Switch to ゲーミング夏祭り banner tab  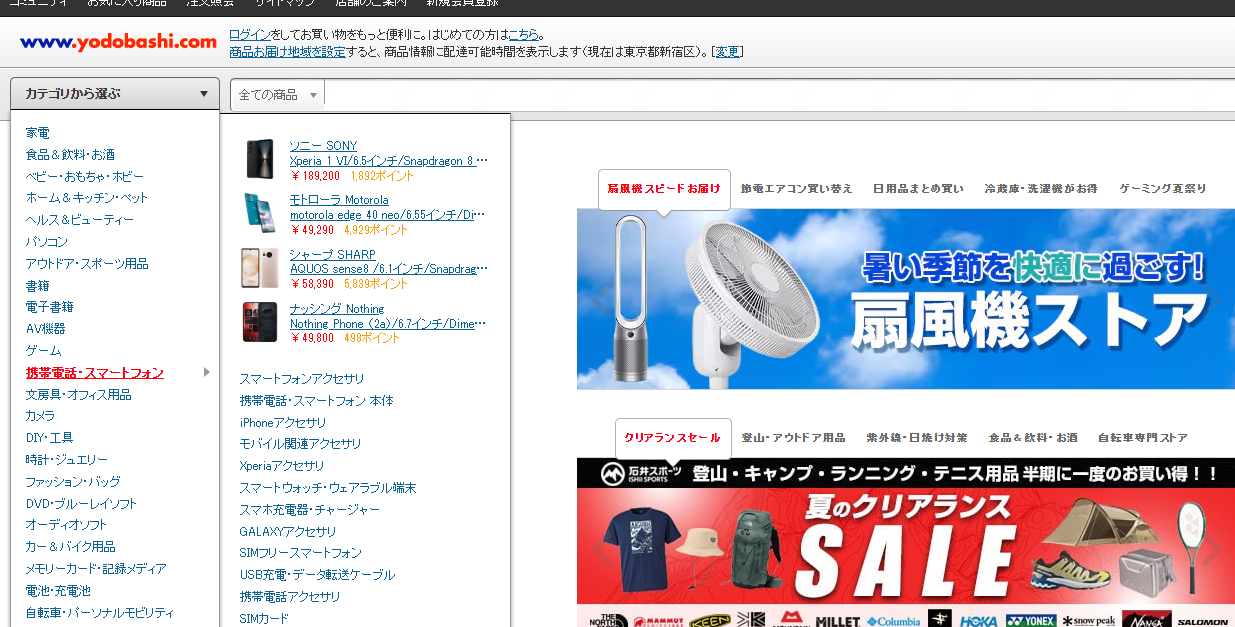1162,188
